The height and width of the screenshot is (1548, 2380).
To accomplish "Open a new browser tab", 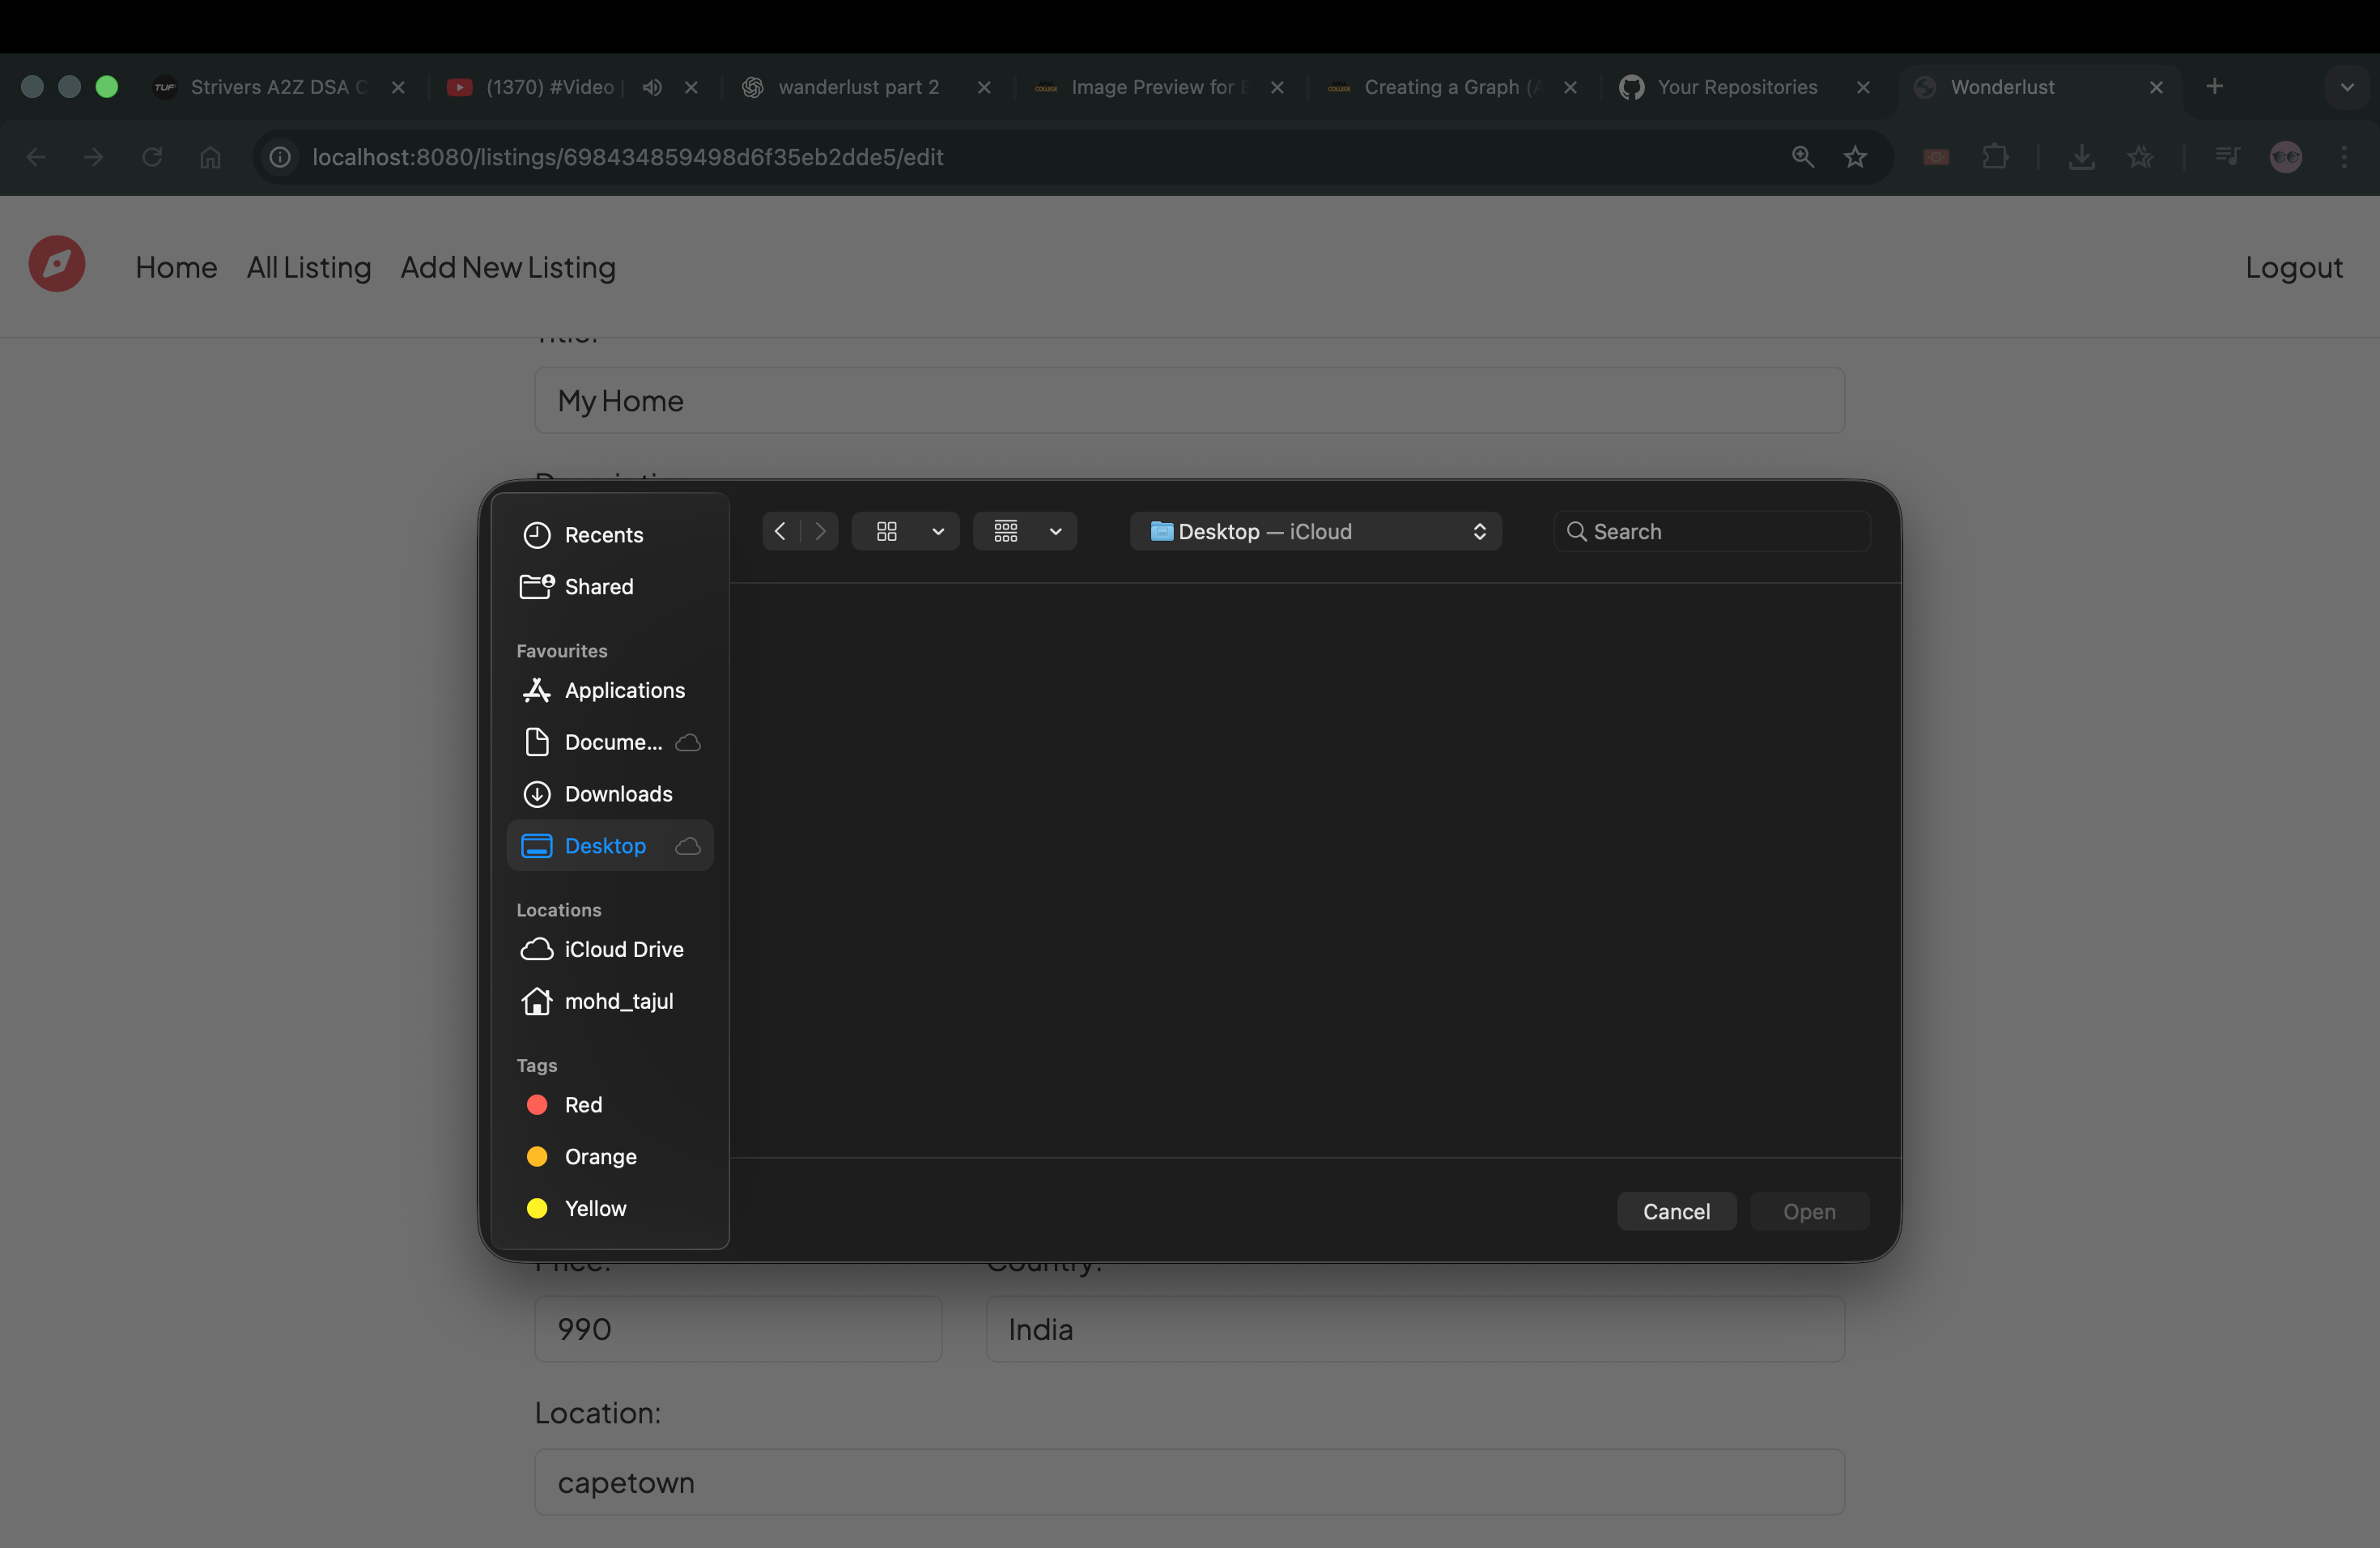I will click(2215, 86).
